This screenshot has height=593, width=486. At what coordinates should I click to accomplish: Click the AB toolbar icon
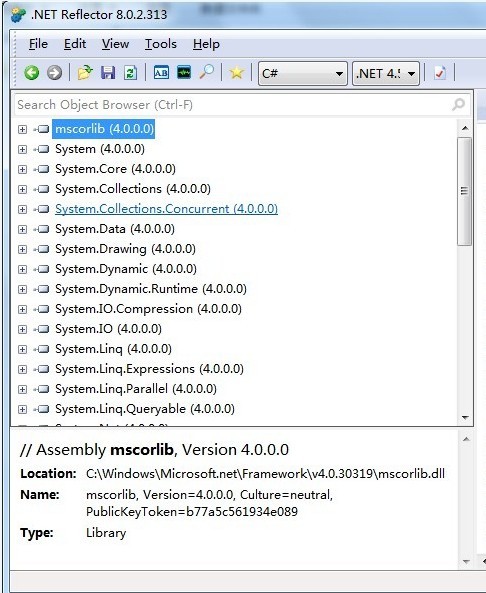point(161,72)
